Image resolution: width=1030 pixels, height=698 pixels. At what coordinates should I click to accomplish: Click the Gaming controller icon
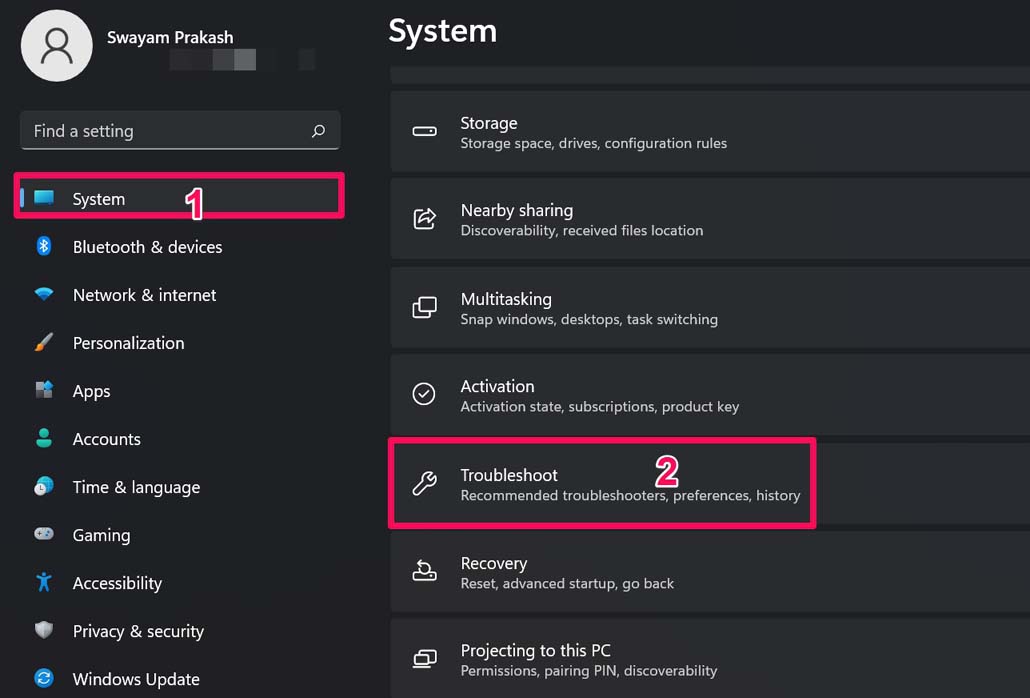44,535
